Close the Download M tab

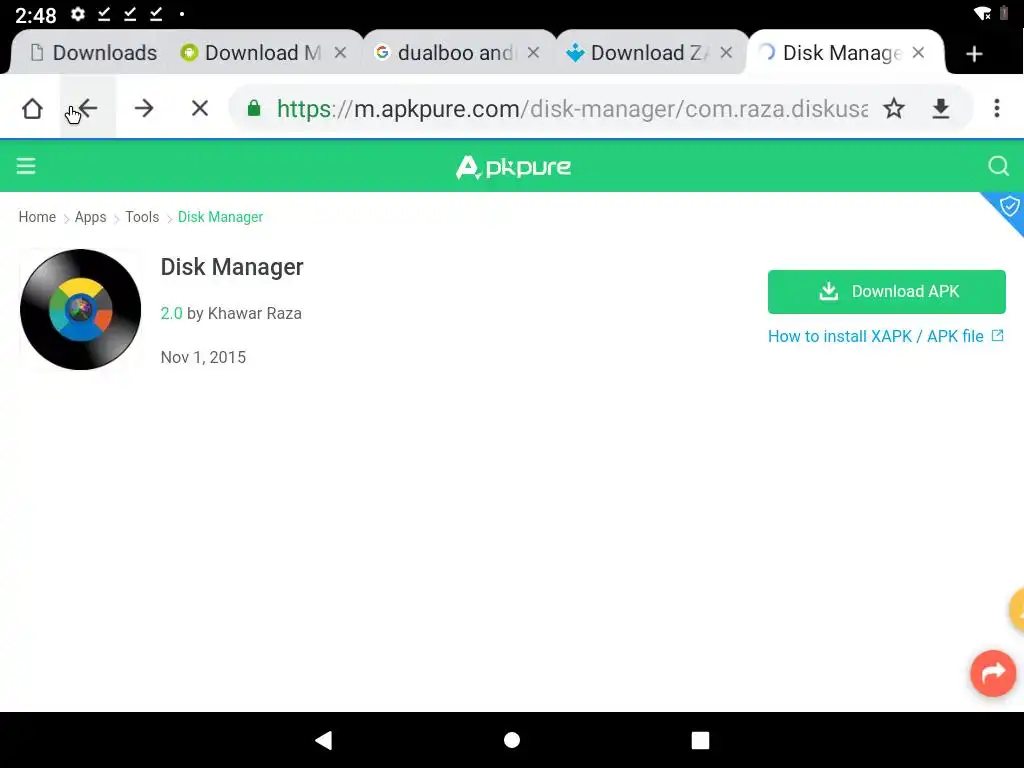click(340, 52)
